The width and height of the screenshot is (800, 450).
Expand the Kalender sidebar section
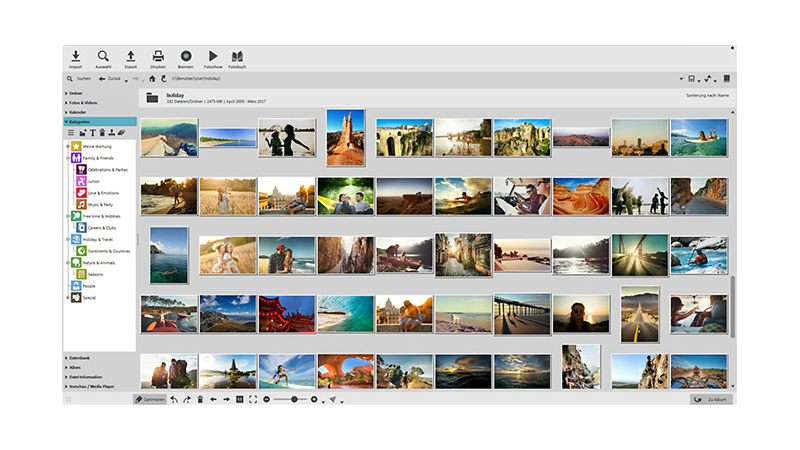(78, 112)
